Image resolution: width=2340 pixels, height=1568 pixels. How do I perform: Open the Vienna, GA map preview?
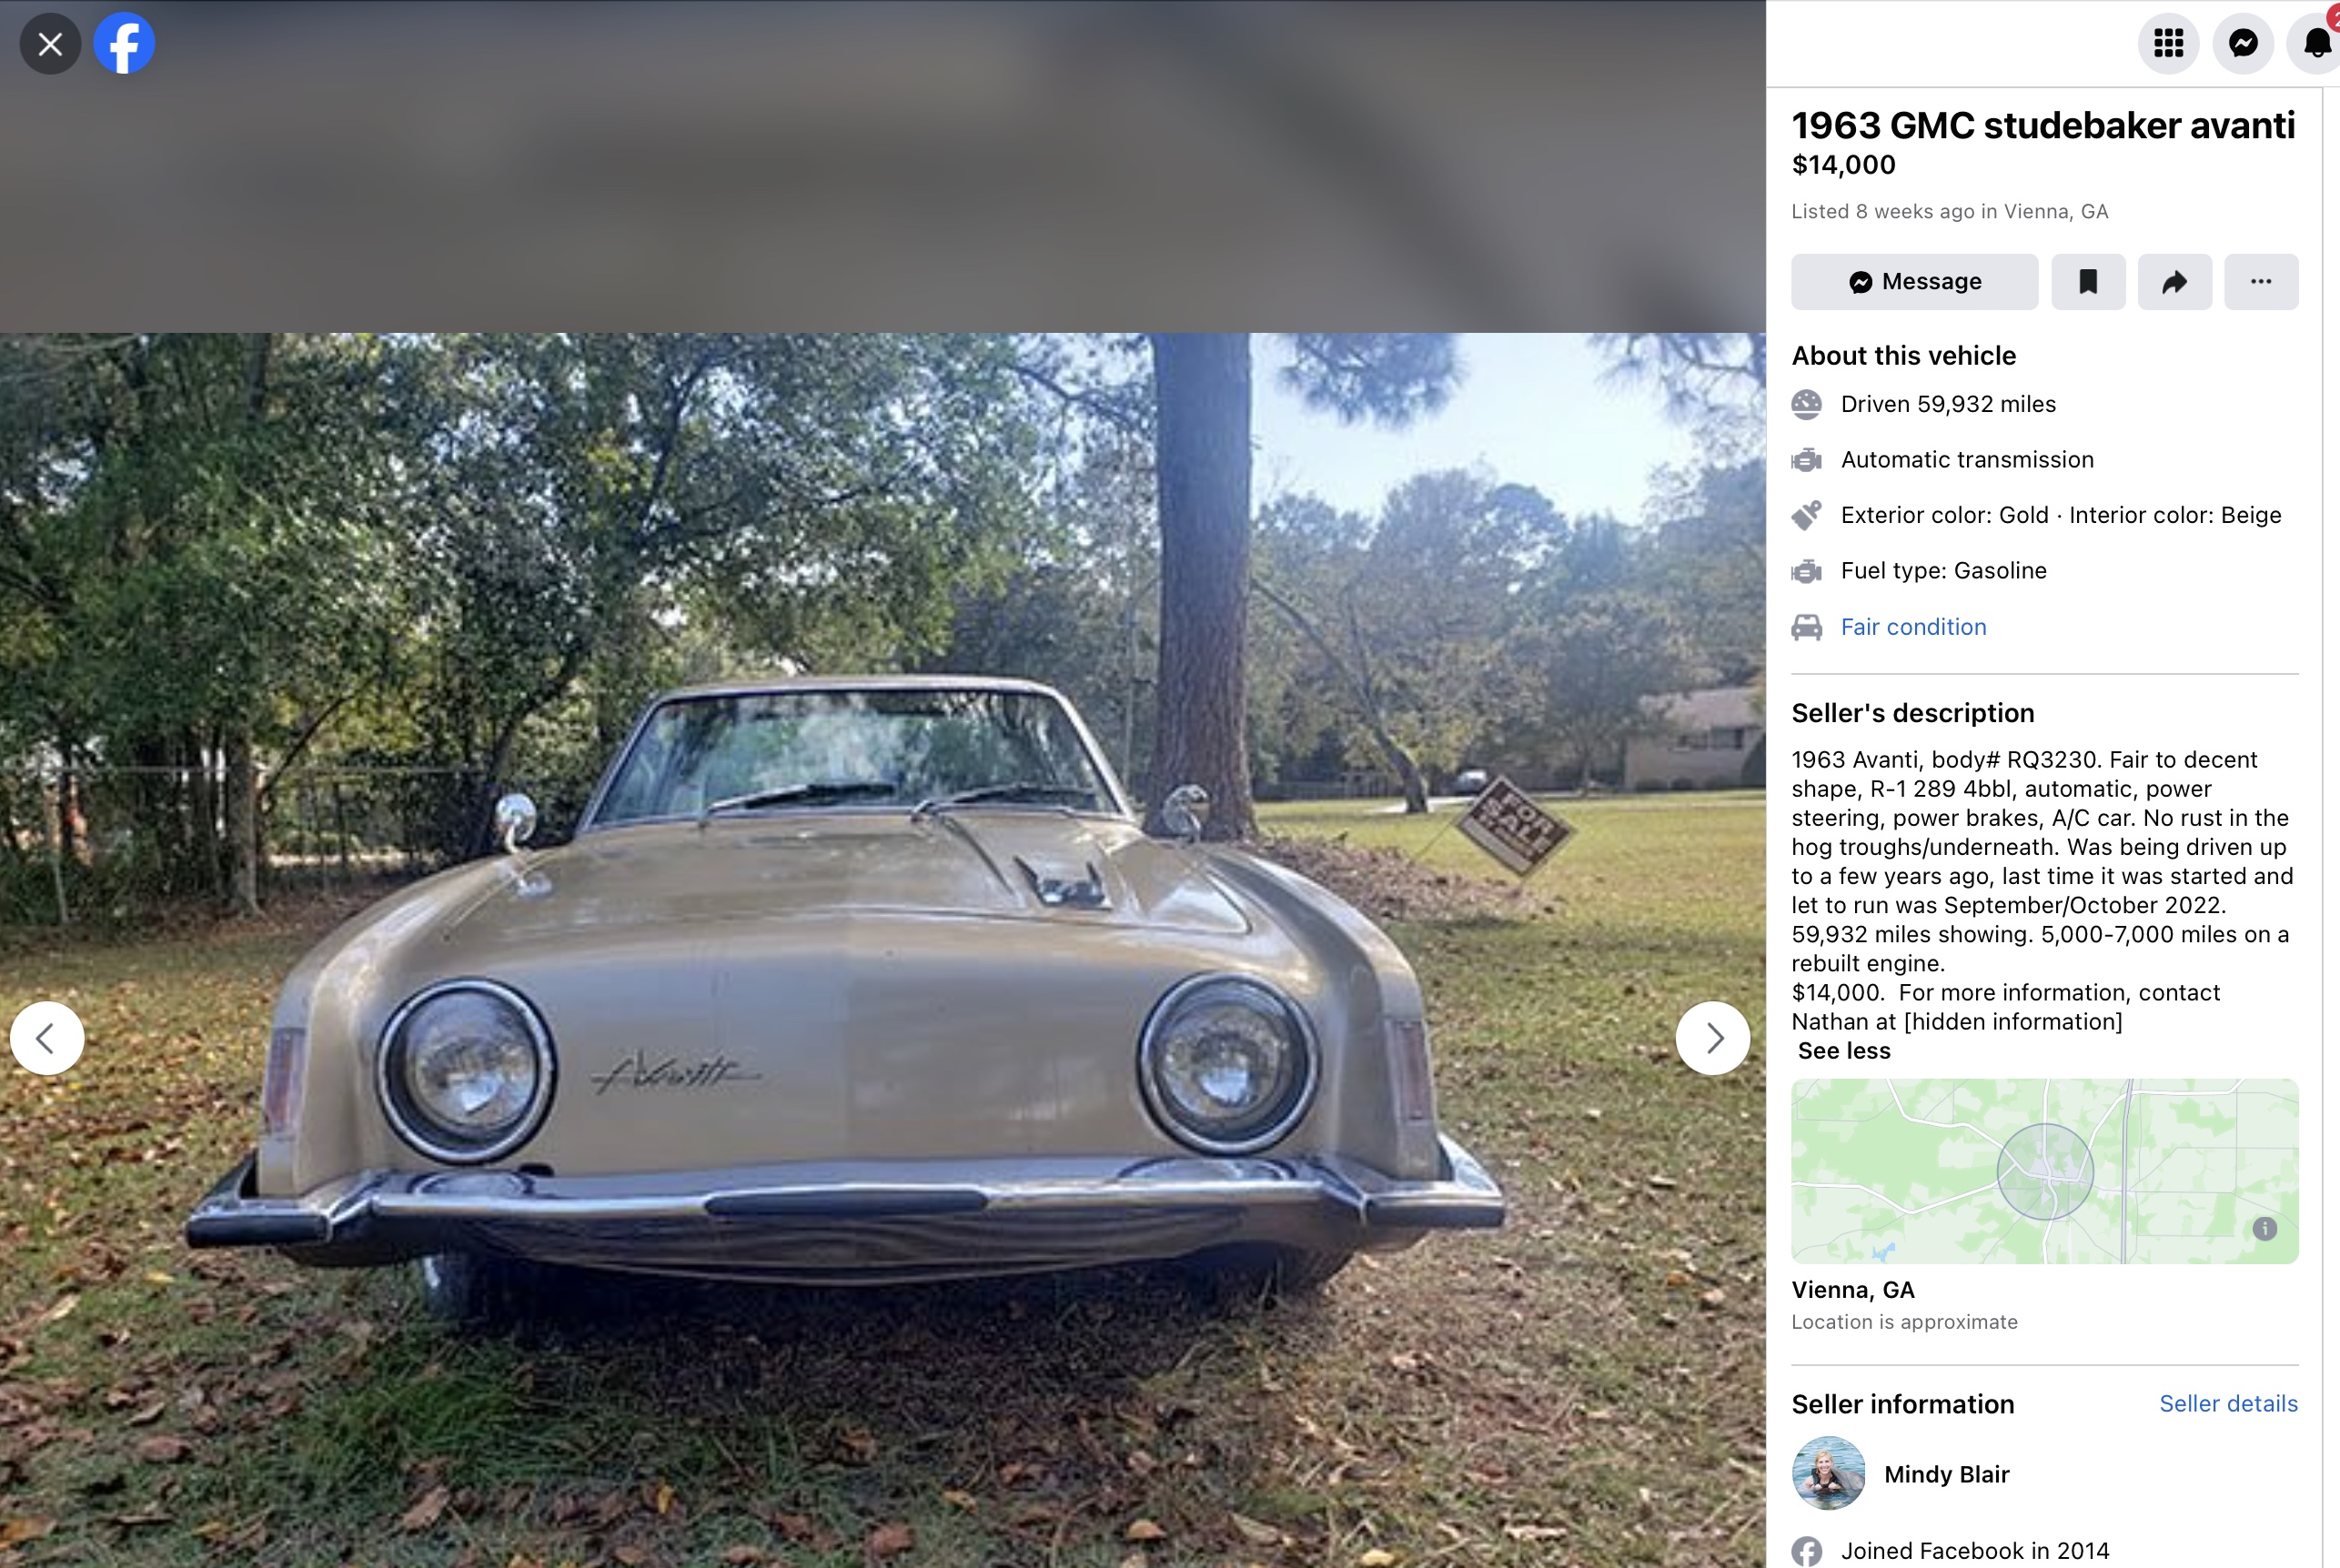(2044, 1171)
